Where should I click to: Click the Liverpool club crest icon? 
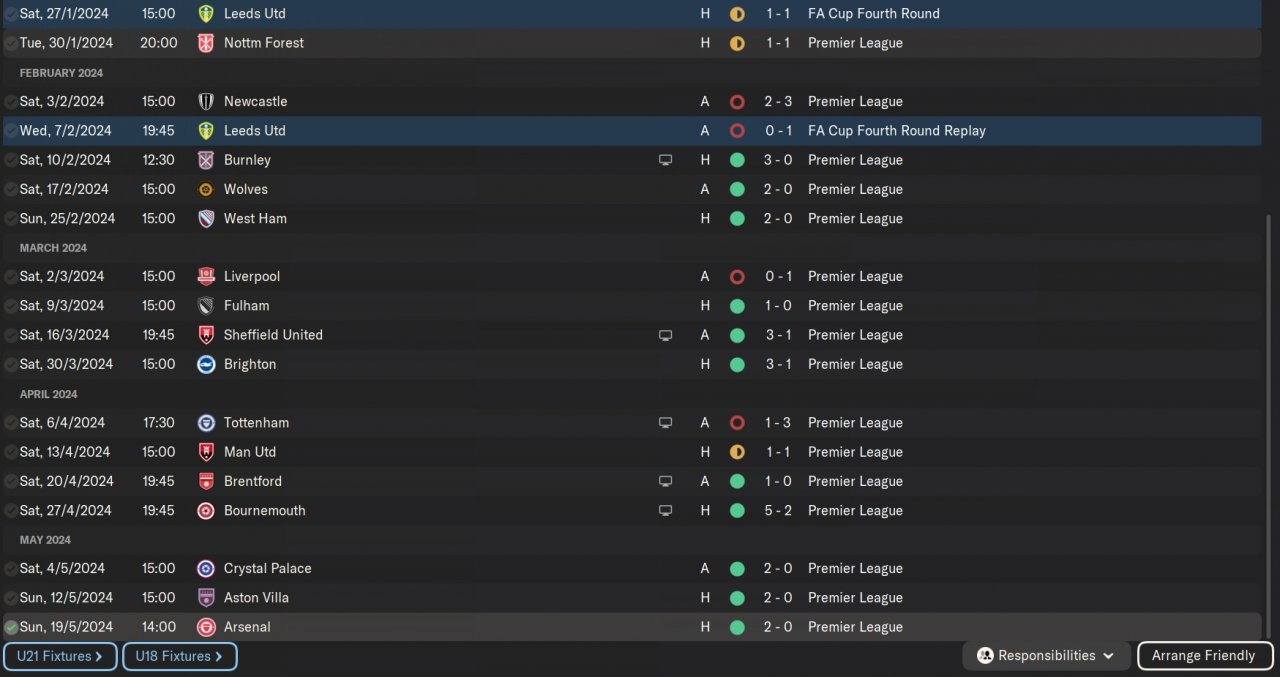tap(206, 276)
